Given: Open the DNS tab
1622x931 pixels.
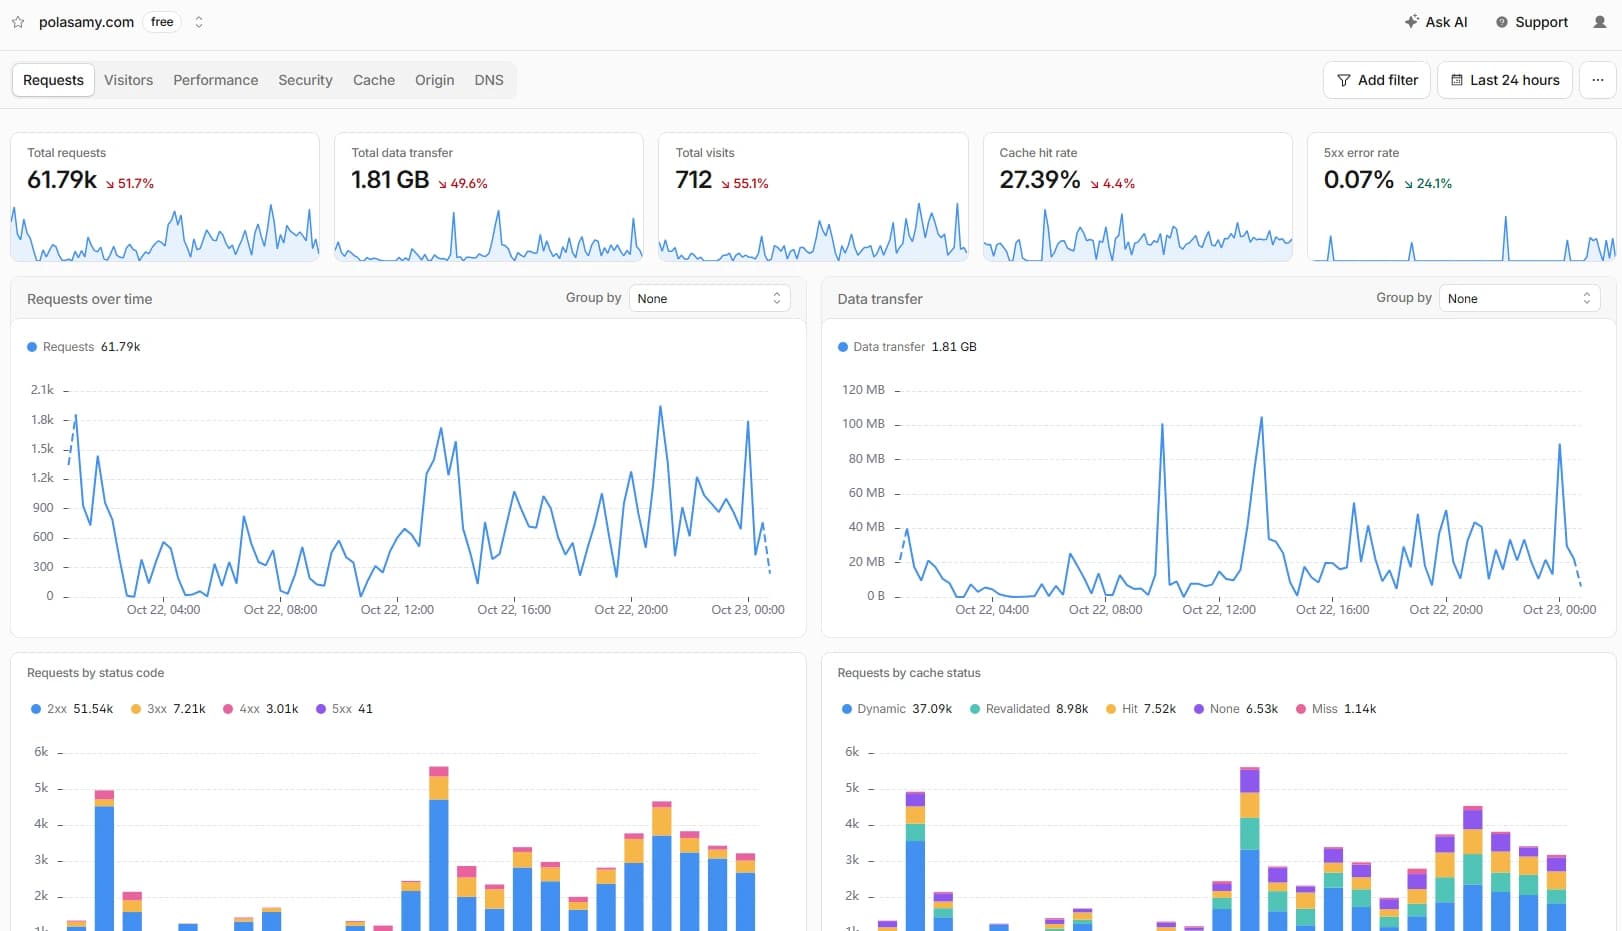Looking at the screenshot, I should [489, 80].
